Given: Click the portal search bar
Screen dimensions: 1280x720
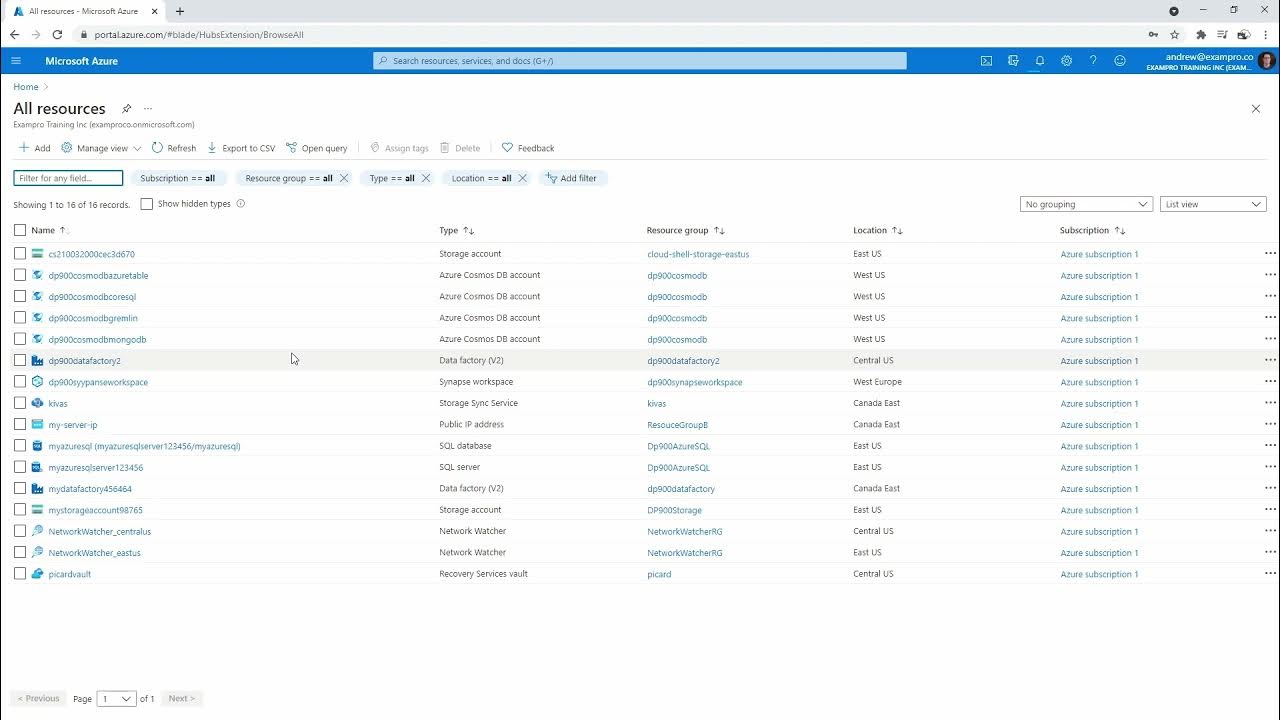Looking at the screenshot, I should (x=640, y=61).
